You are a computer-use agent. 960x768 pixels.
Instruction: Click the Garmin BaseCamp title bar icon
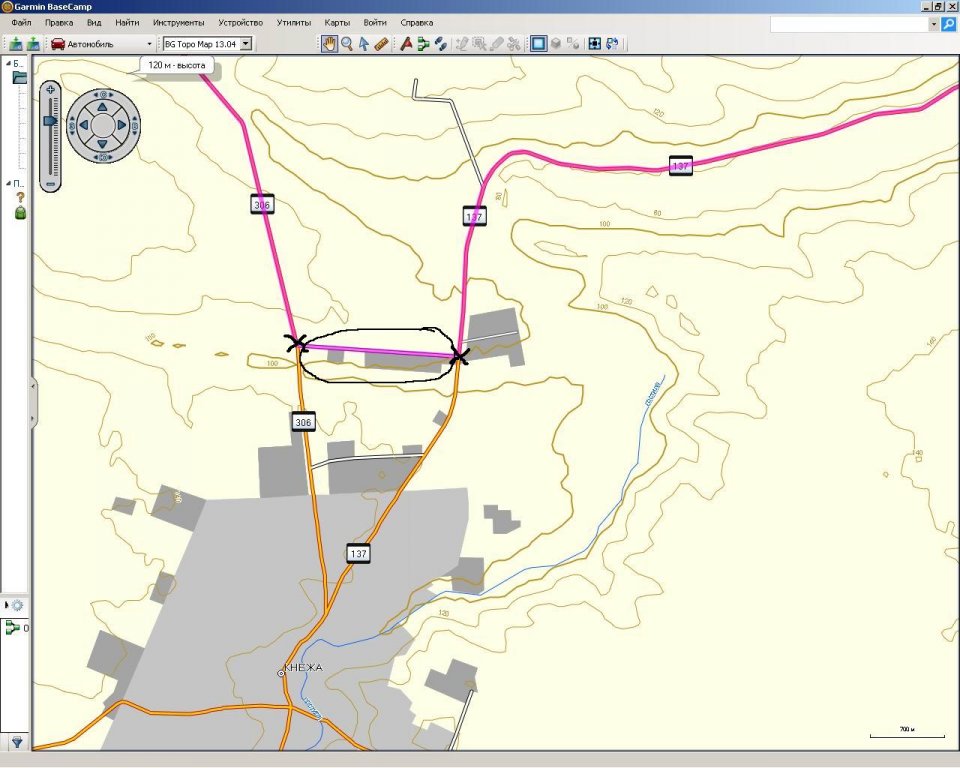tap(7, 7)
